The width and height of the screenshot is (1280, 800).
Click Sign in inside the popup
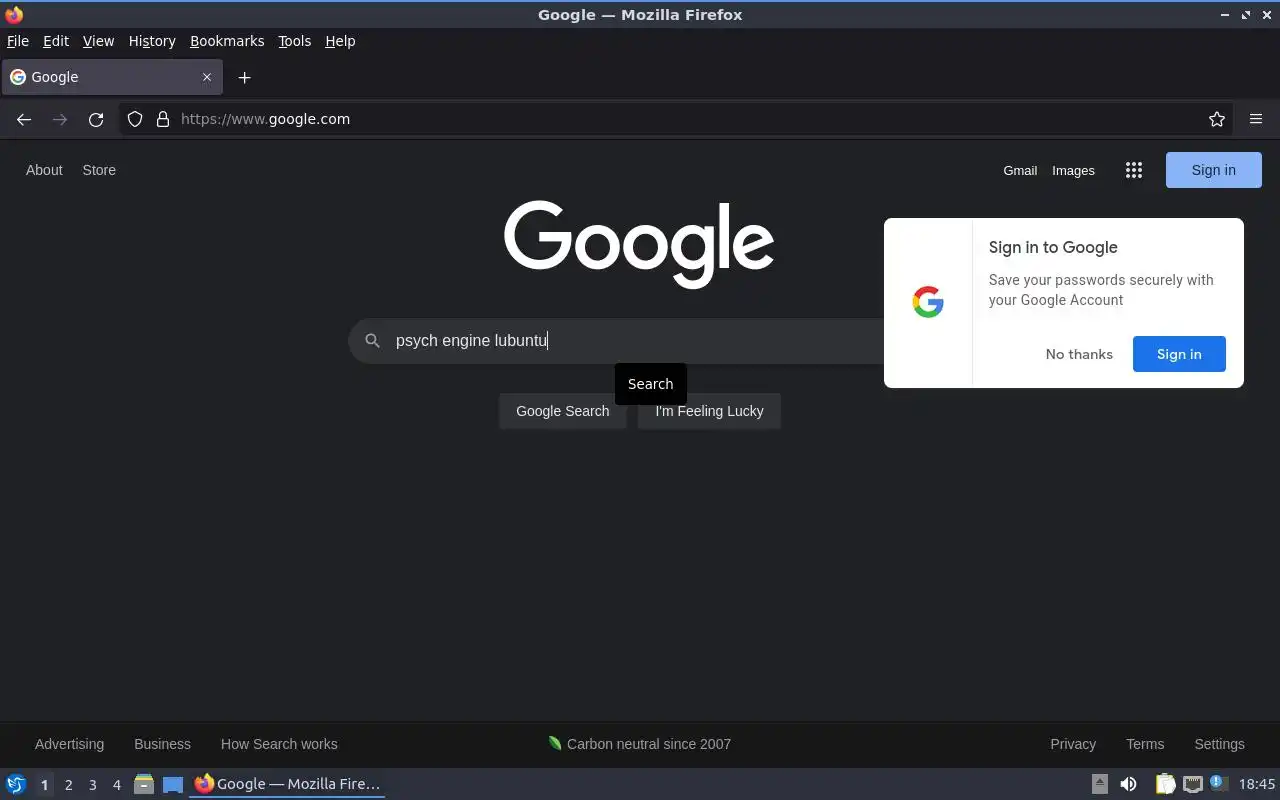[1179, 354]
